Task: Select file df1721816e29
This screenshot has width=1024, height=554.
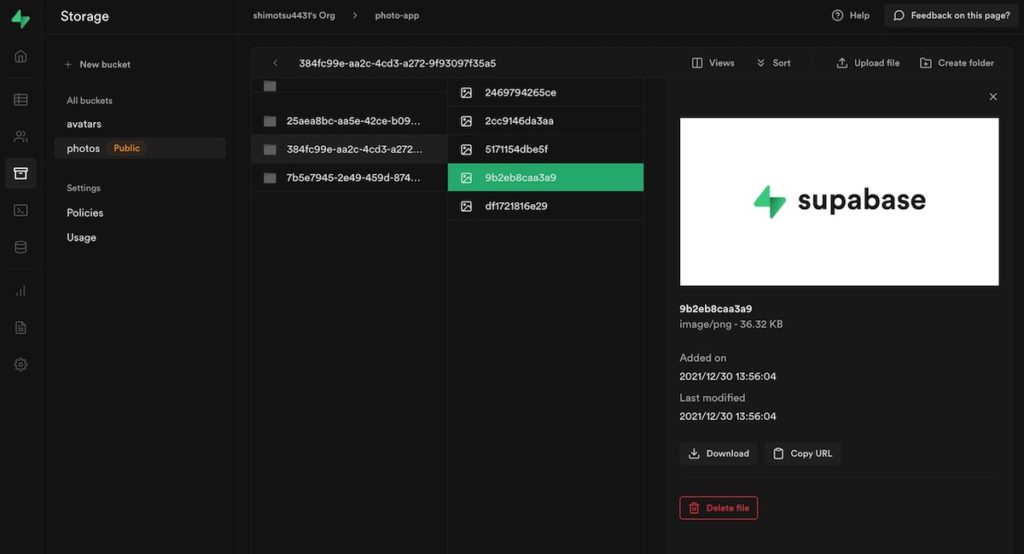Action: coord(545,206)
